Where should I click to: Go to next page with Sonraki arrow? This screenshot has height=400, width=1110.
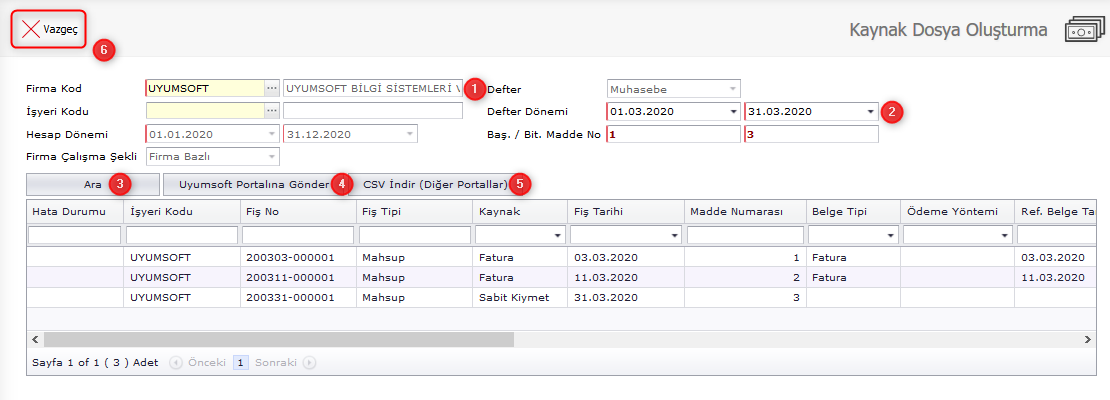tap(310, 363)
